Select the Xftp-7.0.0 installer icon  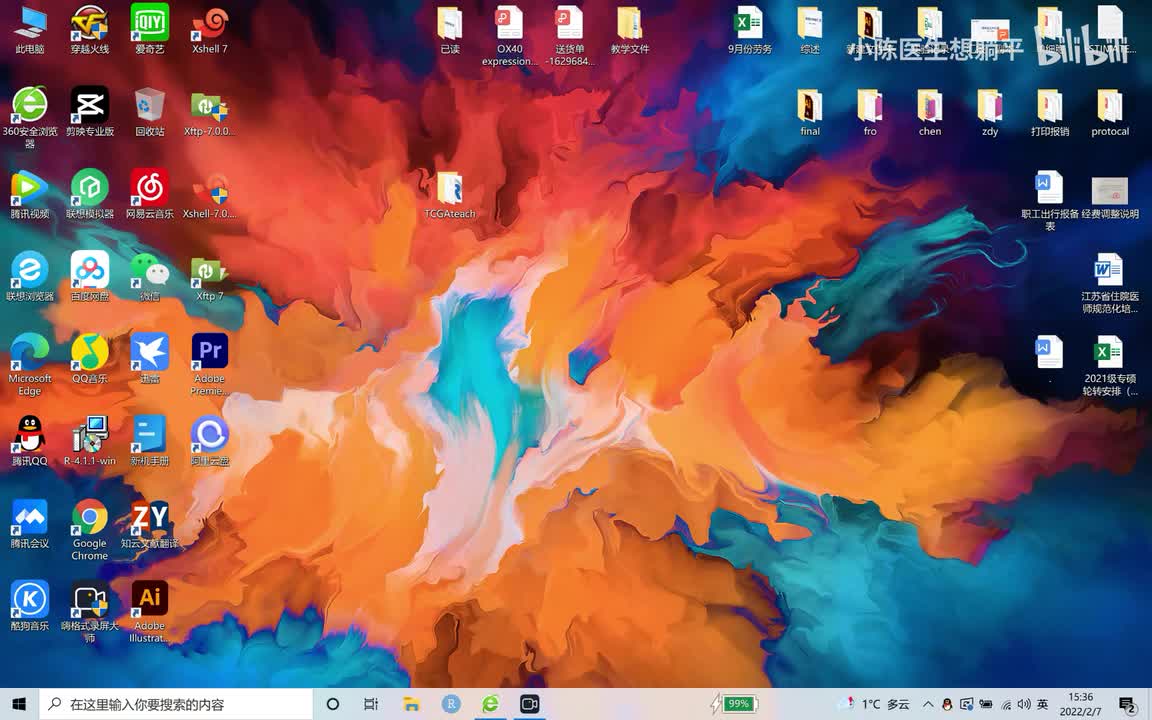(210, 112)
